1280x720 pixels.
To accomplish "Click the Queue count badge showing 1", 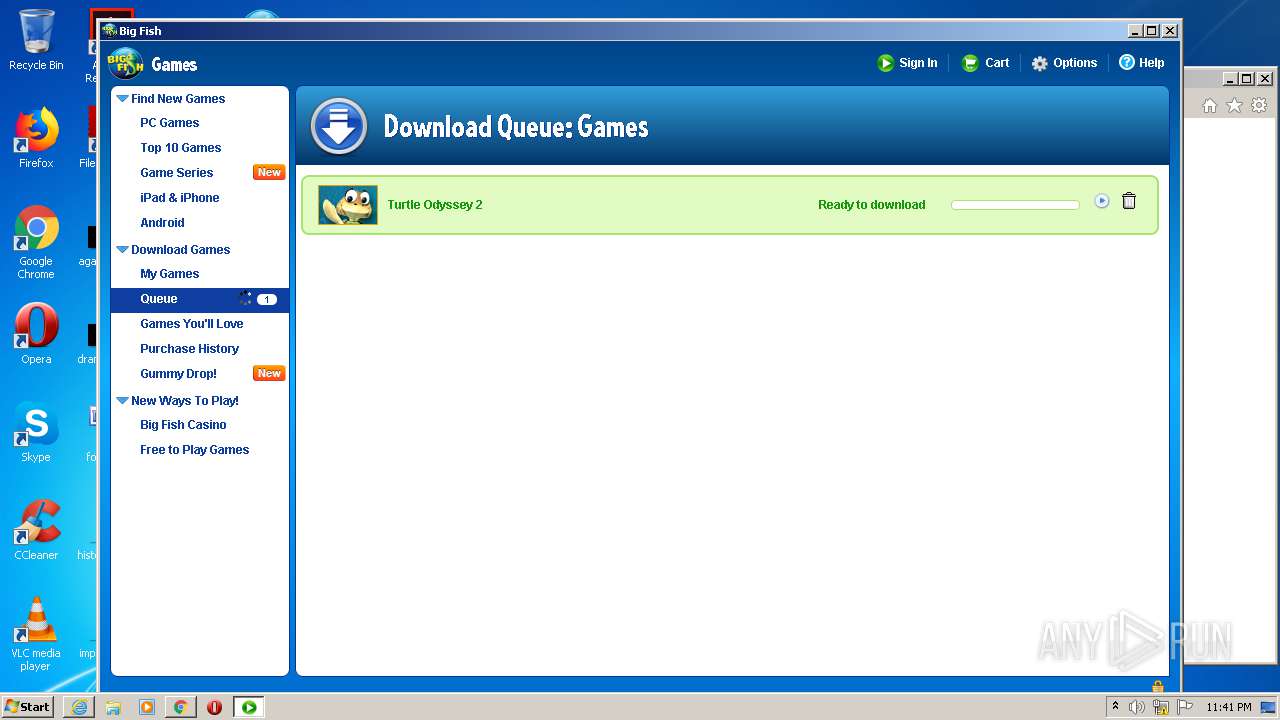I will click(267, 299).
